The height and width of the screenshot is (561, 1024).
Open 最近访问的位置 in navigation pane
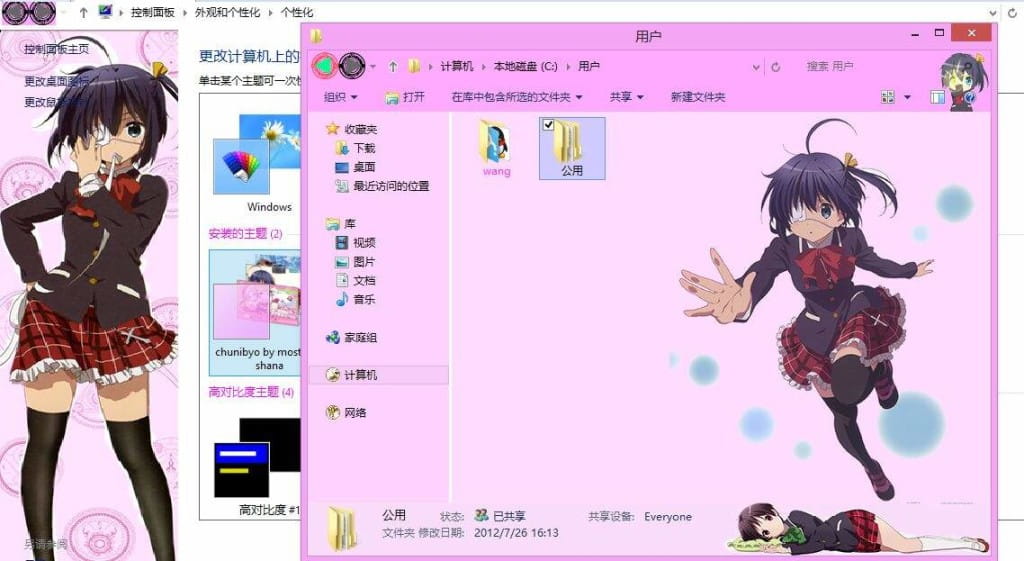[x=382, y=186]
